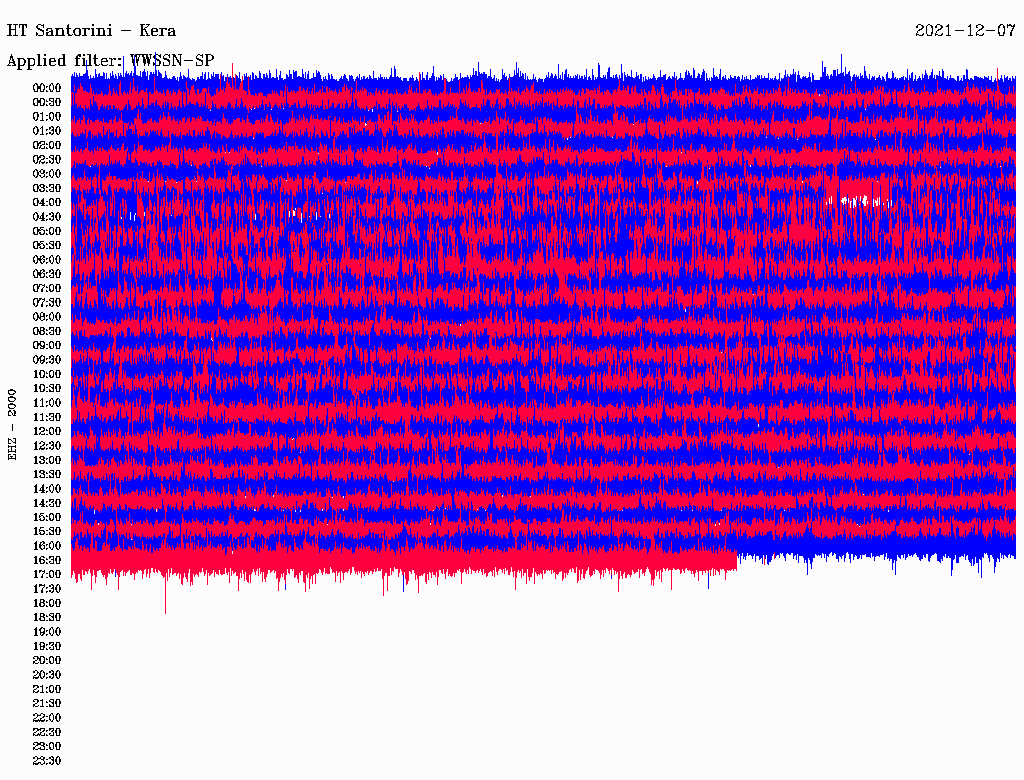Image resolution: width=1024 pixels, height=780 pixels.
Task: Click the 05:00 time label
Action: pos(47,231)
